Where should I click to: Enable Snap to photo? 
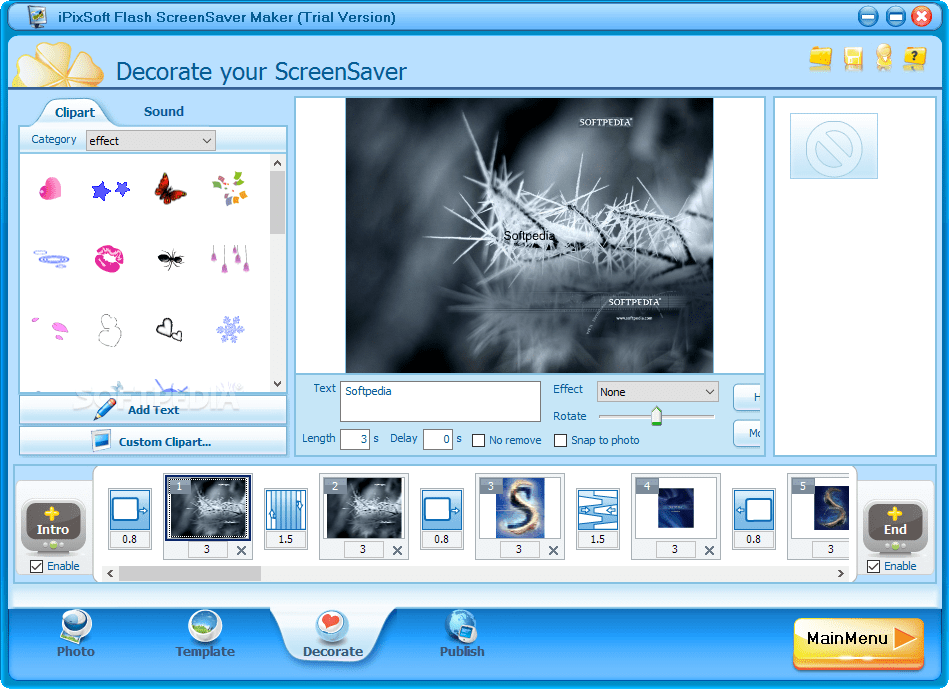pyautogui.click(x=561, y=440)
